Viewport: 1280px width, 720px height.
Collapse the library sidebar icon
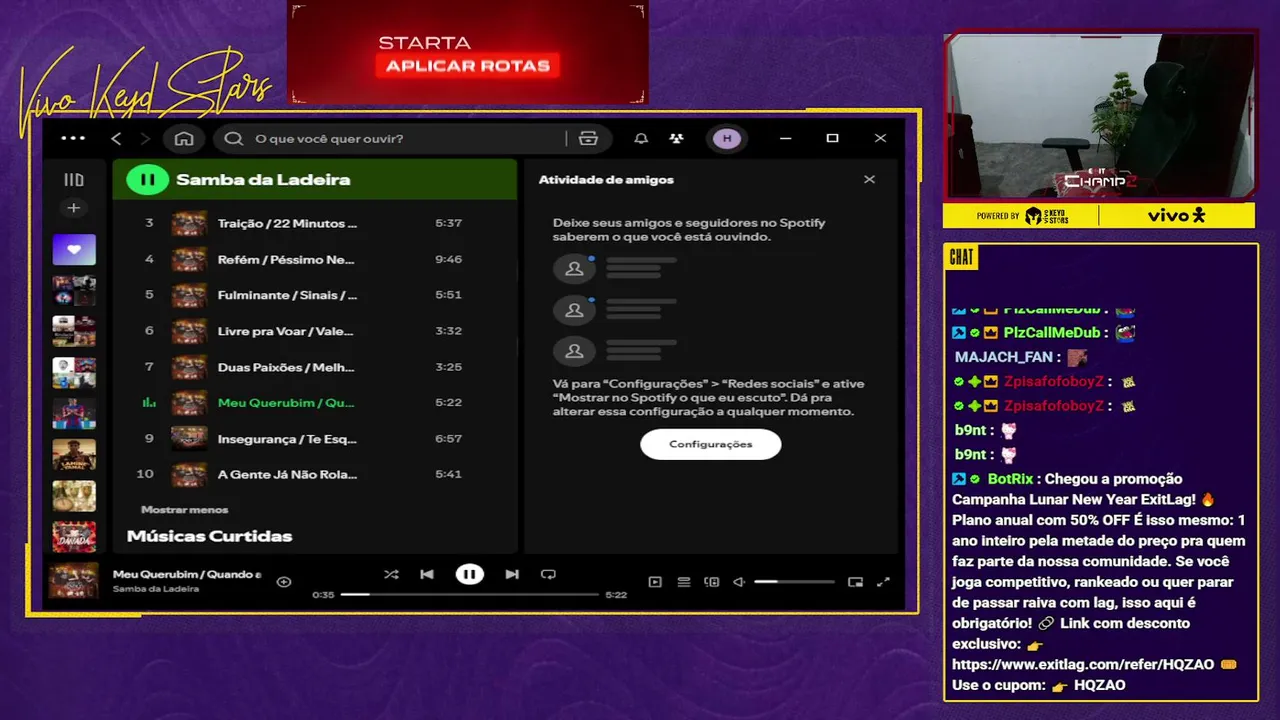click(x=74, y=180)
